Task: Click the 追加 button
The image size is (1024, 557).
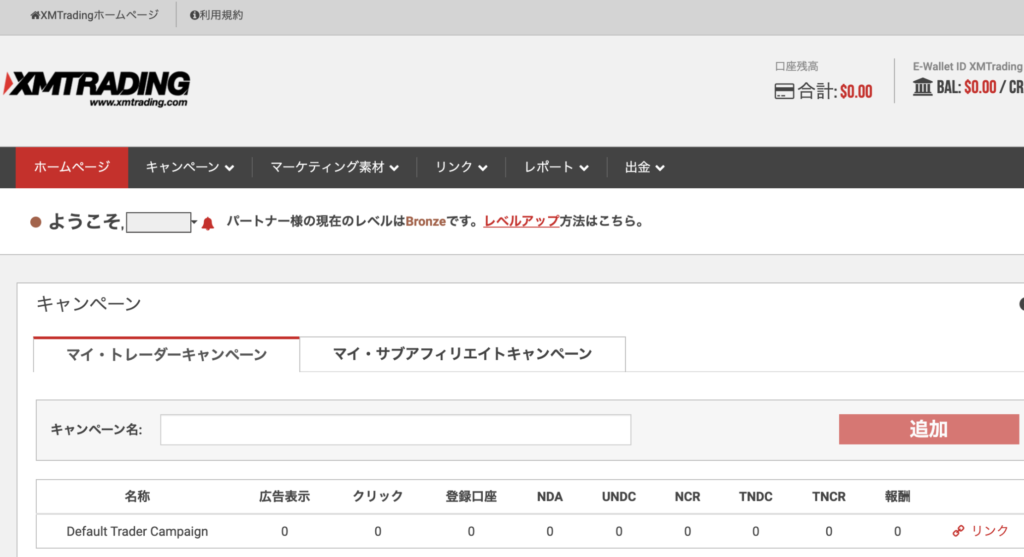Action: click(929, 429)
